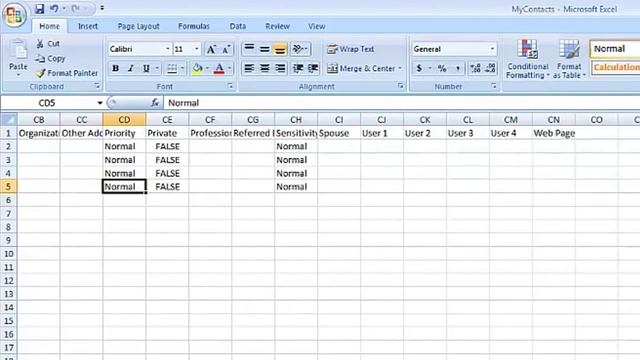The width and height of the screenshot is (640, 360).
Task: Apply Accounting number format dollar icon
Action: point(419,68)
